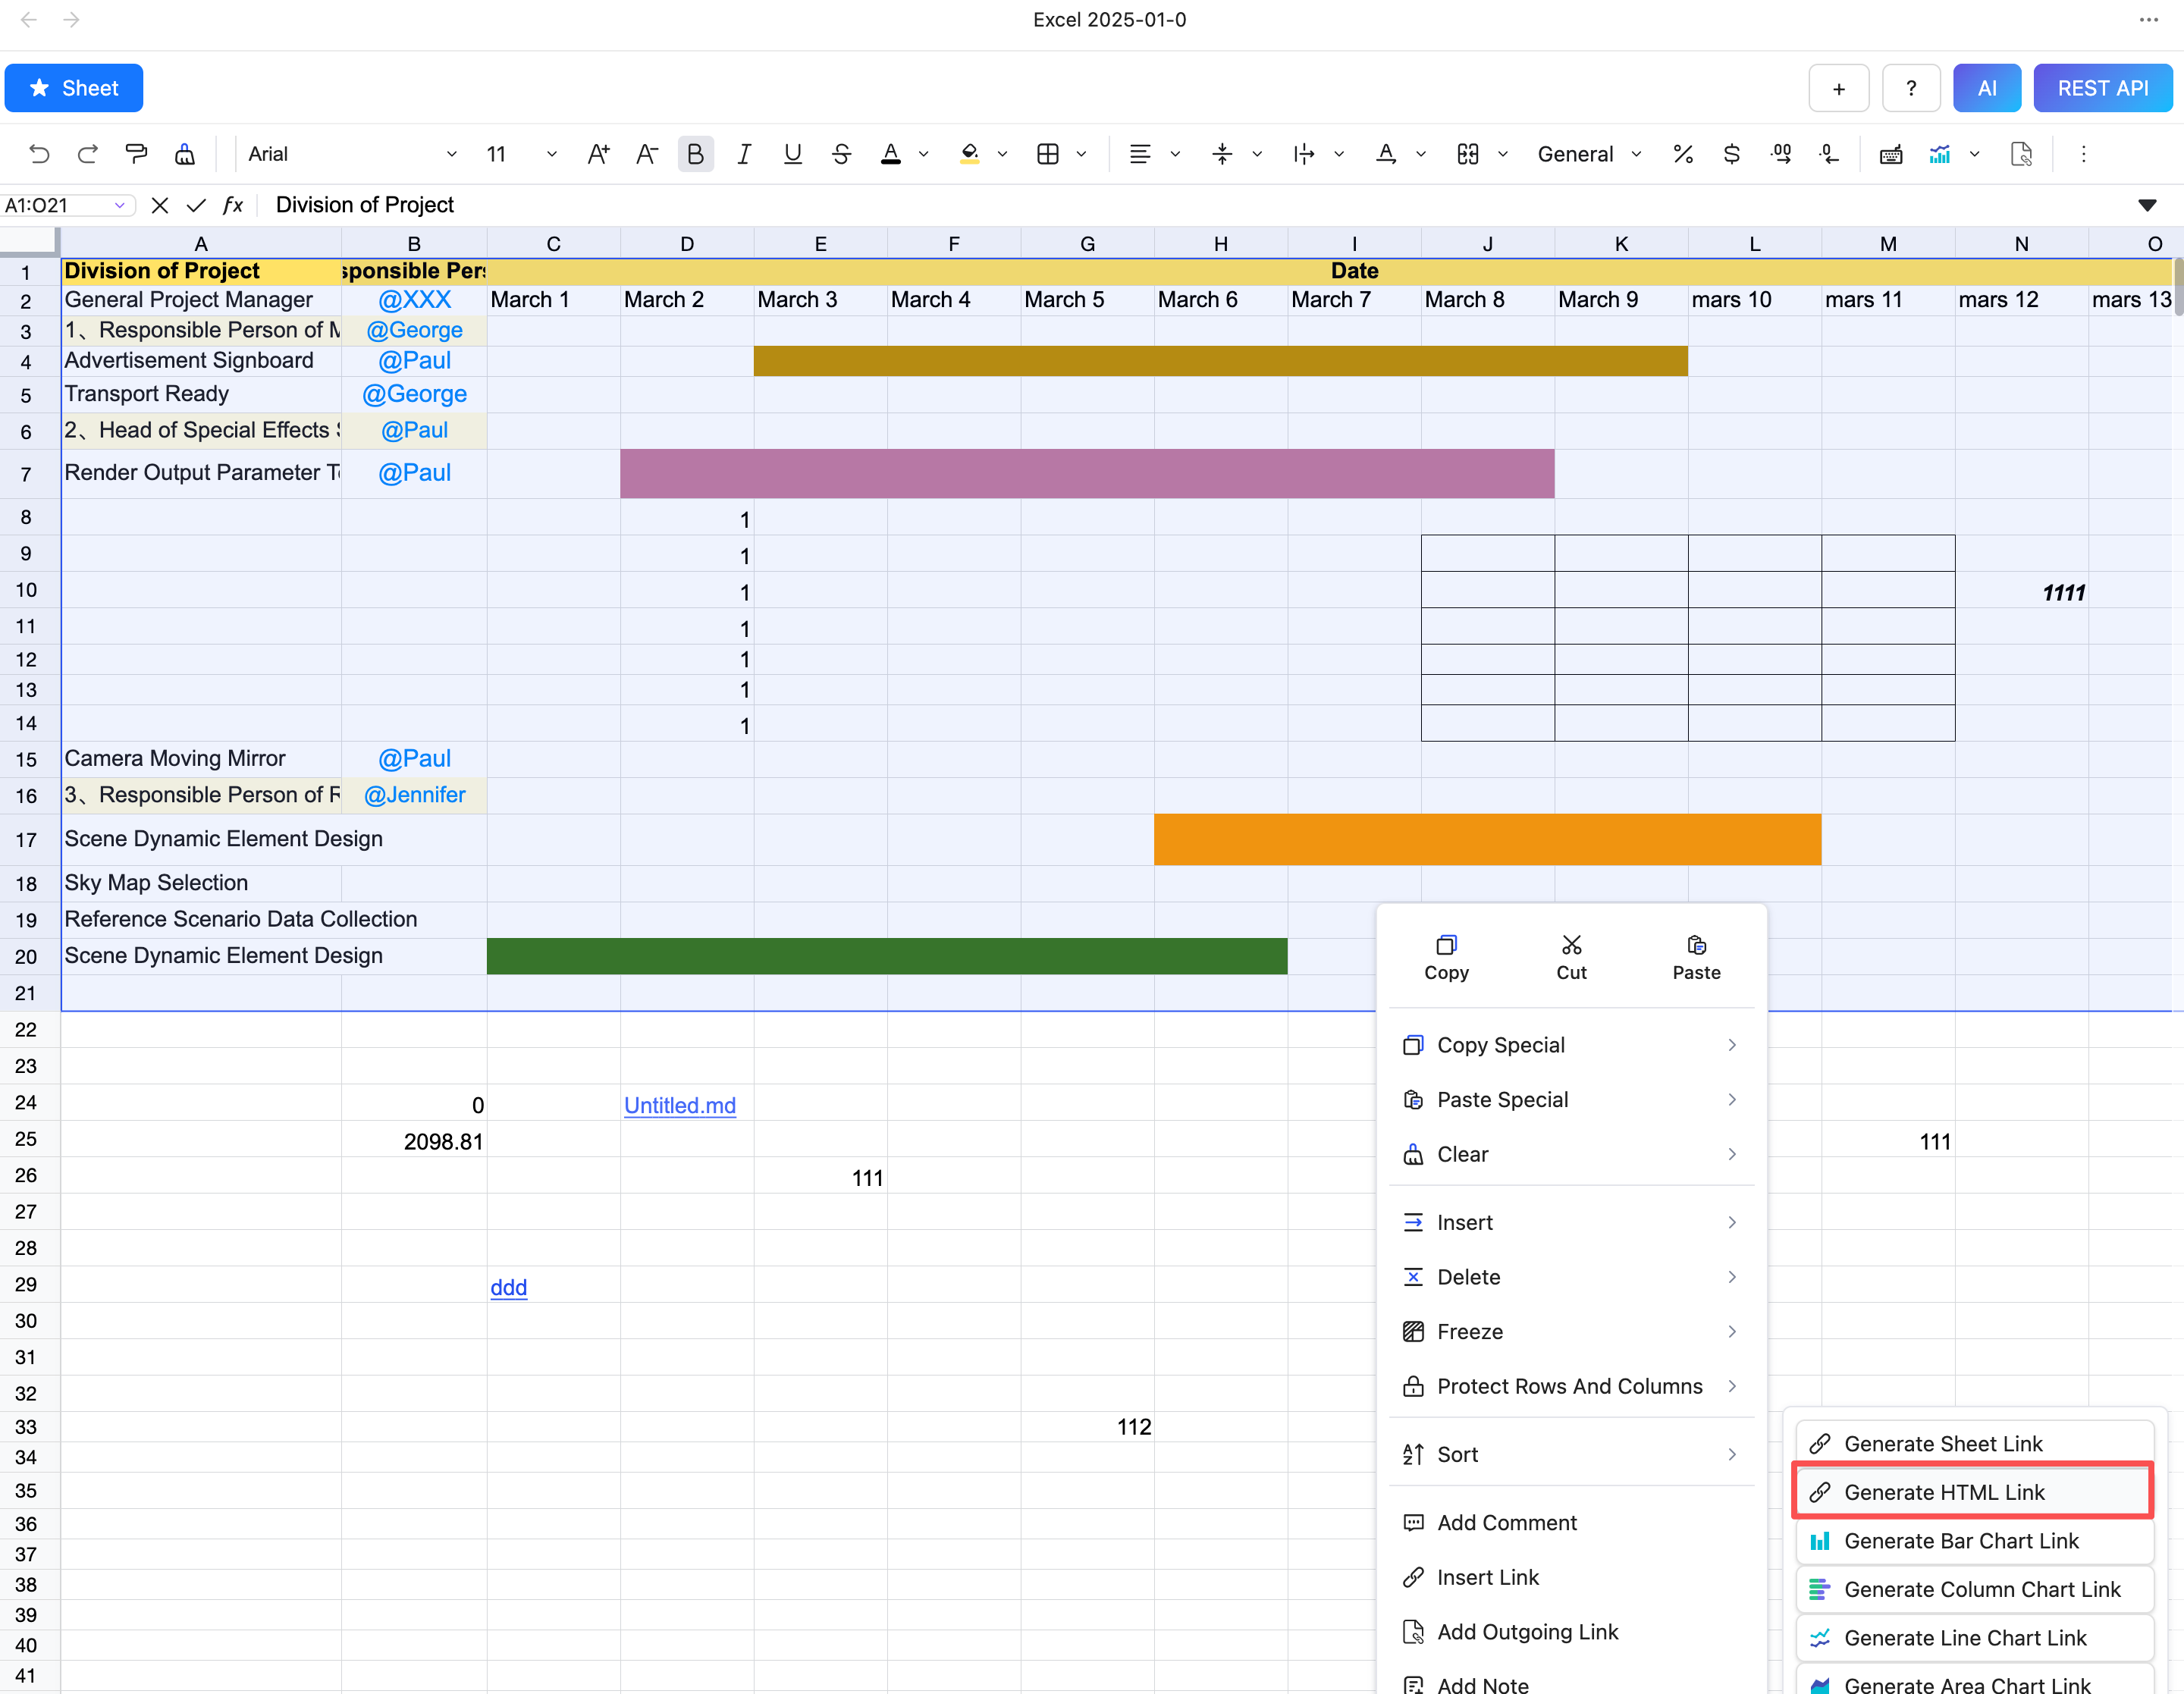Screen dimensions: 2184x1694
Task: Click the clear formatting brush icon
Action: click(185, 154)
